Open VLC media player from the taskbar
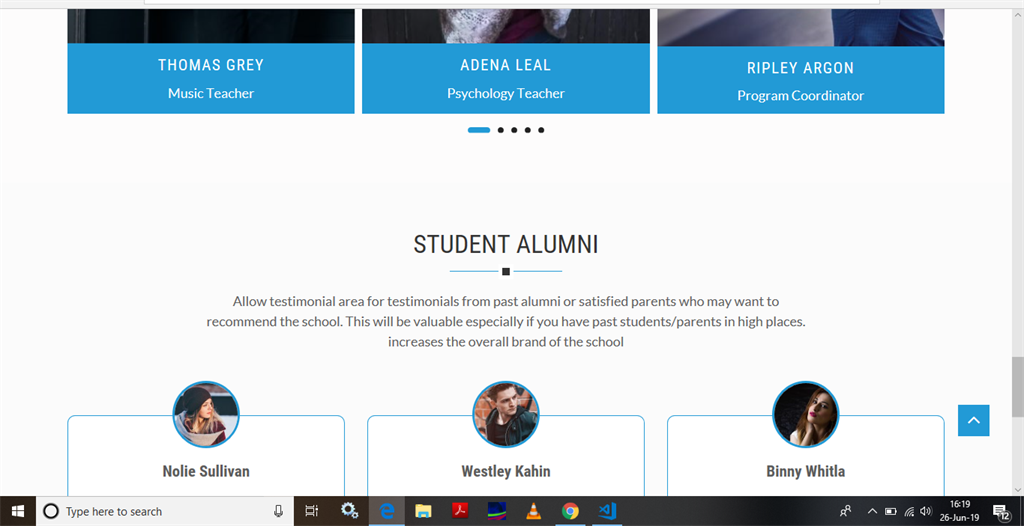The height and width of the screenshot is (526, 1024). pos(533,511)
